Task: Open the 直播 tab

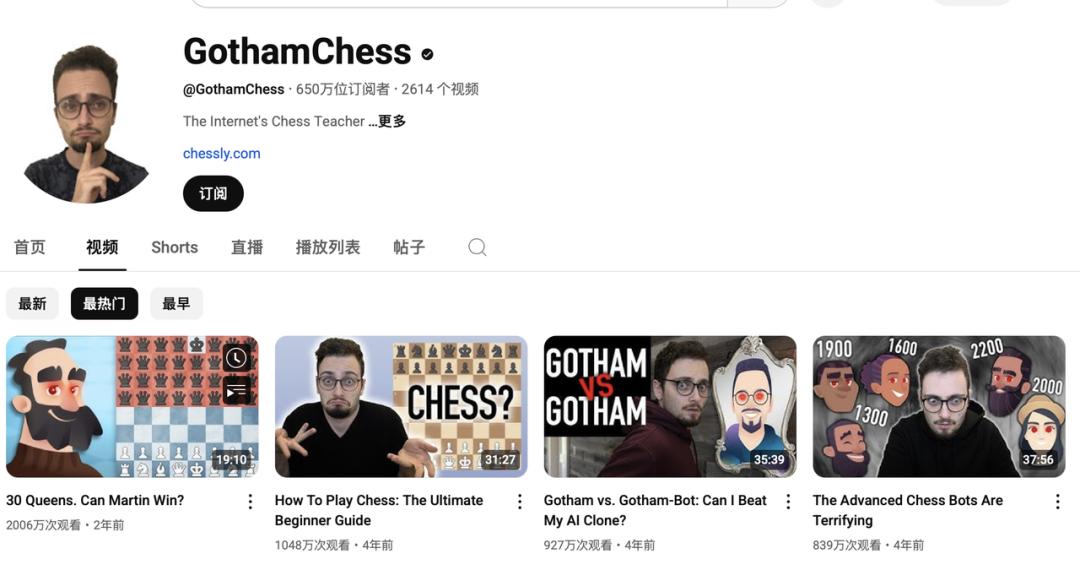Action: tap(247, 247)
